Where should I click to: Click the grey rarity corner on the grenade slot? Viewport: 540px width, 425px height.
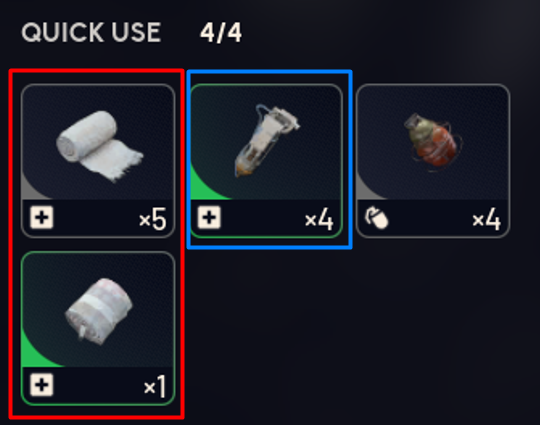(x=367, y=189)
